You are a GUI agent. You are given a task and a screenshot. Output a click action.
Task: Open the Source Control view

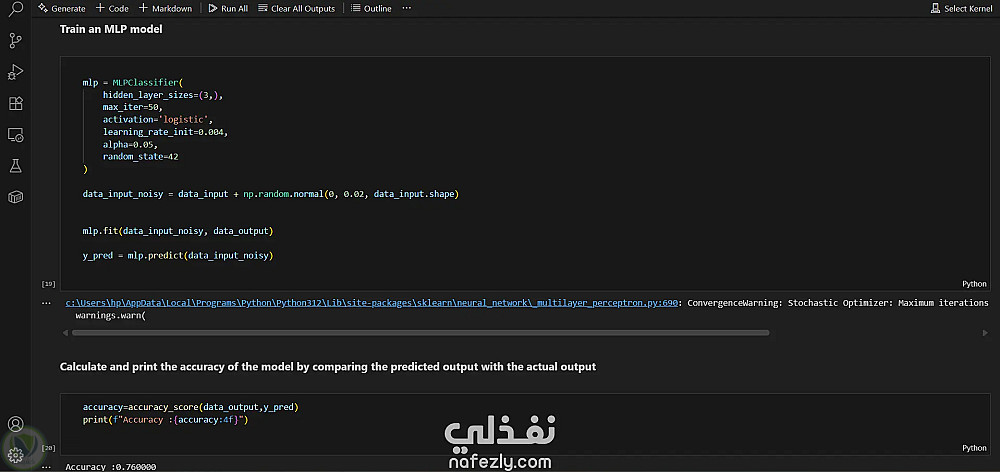coord(15,41)
